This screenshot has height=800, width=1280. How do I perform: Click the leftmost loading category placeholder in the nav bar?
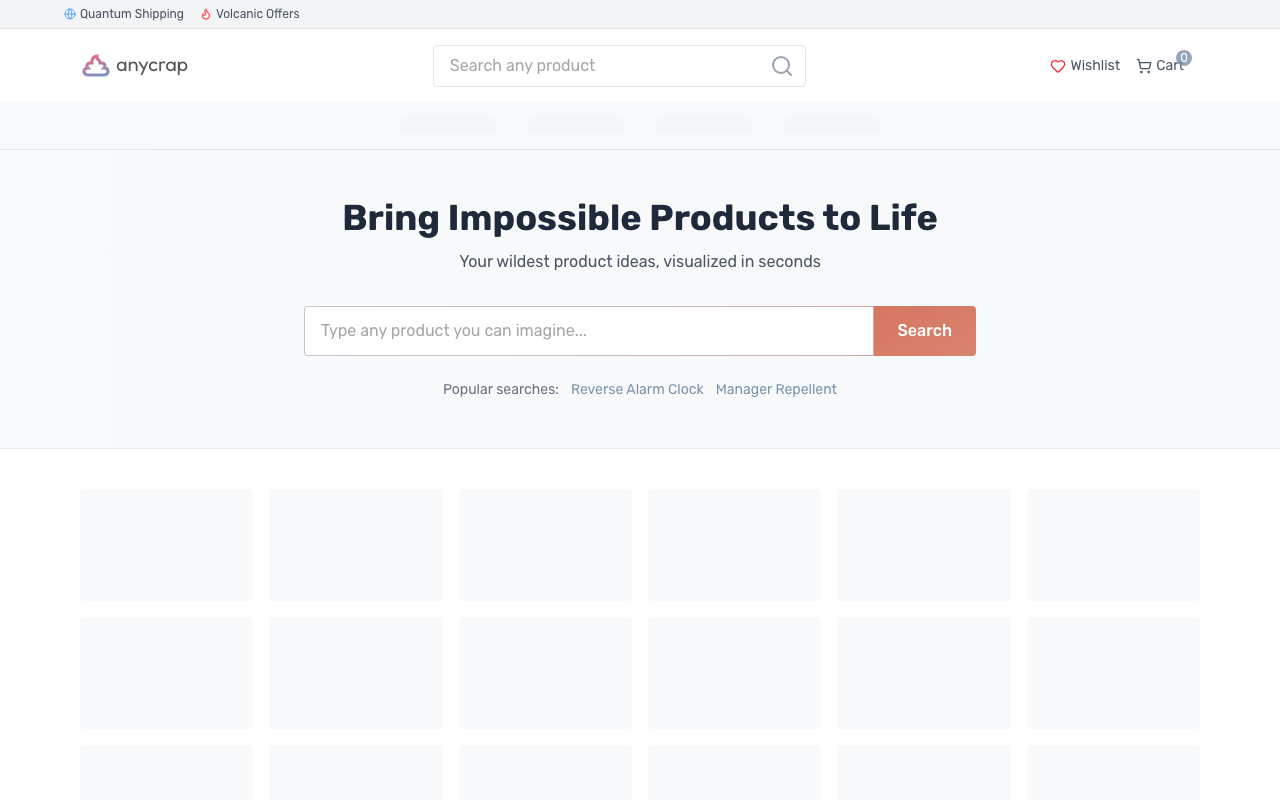[448, 125]
